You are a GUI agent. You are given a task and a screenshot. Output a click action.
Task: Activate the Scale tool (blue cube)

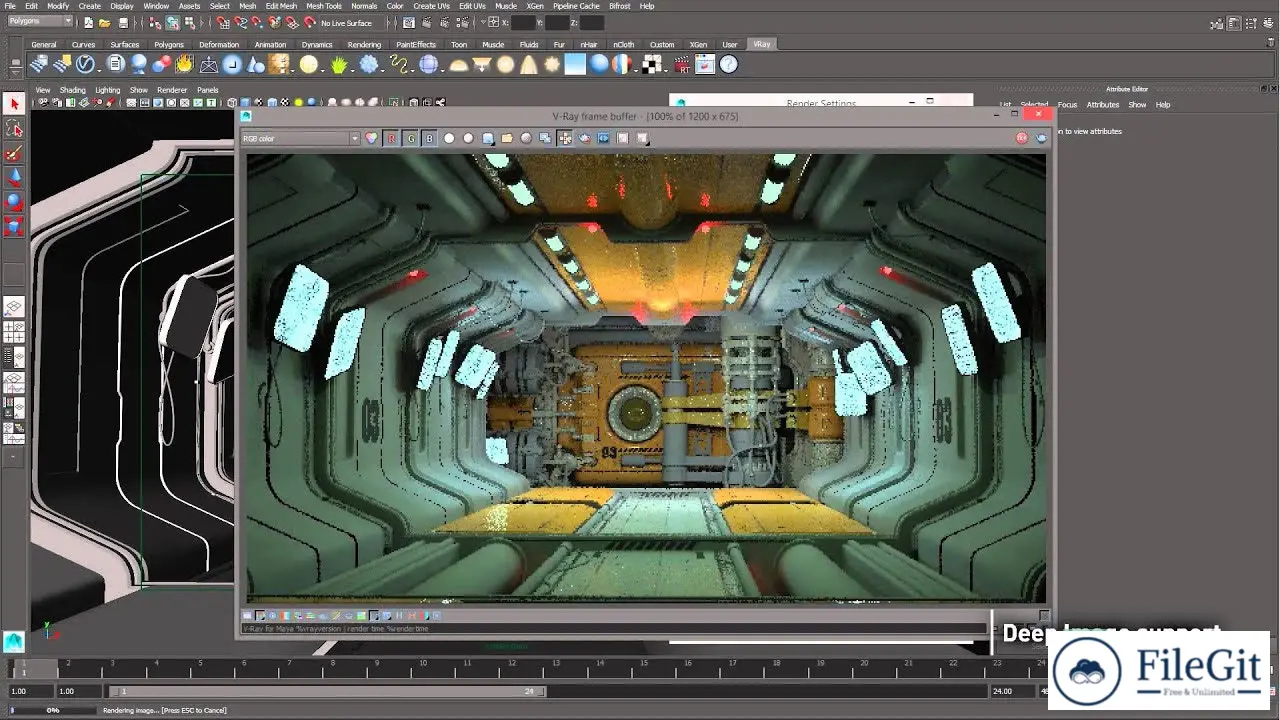point(14,227)
